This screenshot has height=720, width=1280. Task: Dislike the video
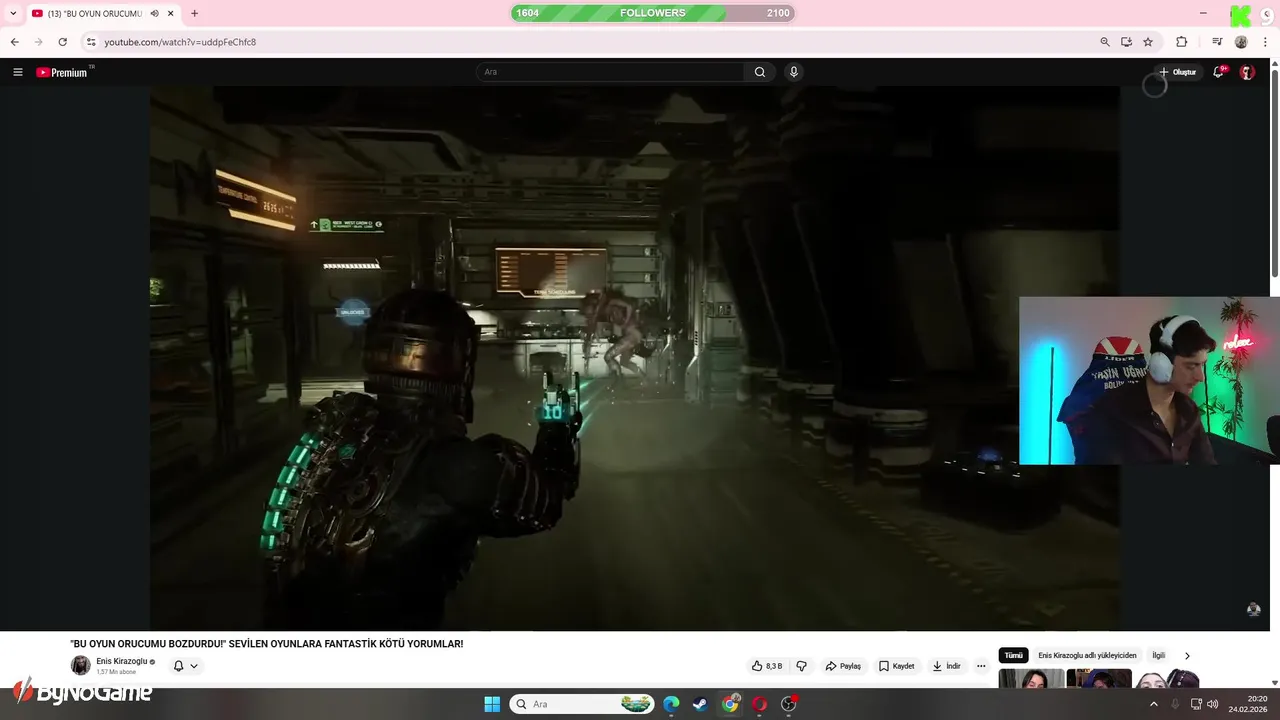tap(801, 666)
